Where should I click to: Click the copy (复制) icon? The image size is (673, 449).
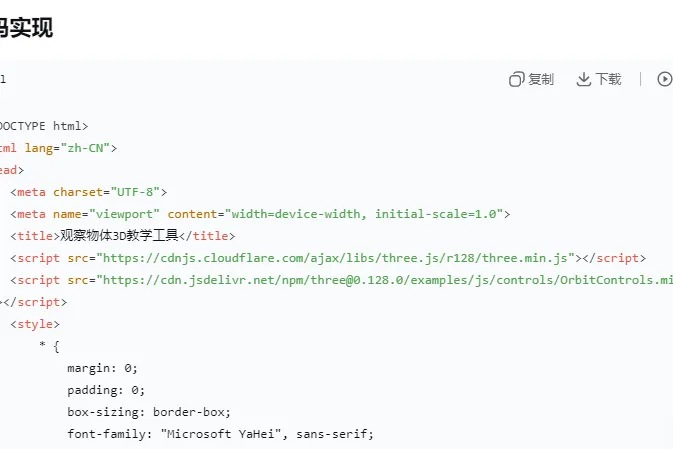coord(516,79)
